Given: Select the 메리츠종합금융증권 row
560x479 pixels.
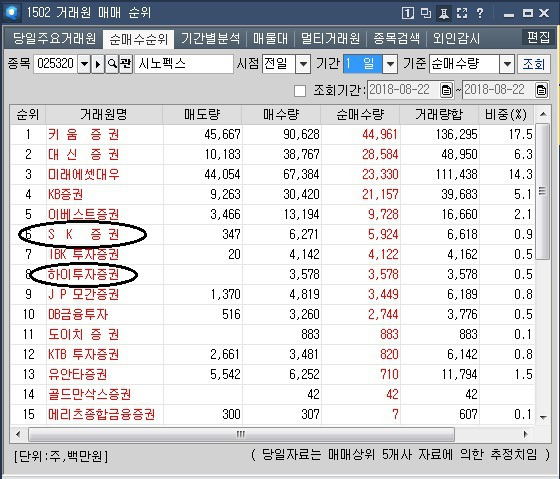Looking at the screenshot, I should coord(272,415).
